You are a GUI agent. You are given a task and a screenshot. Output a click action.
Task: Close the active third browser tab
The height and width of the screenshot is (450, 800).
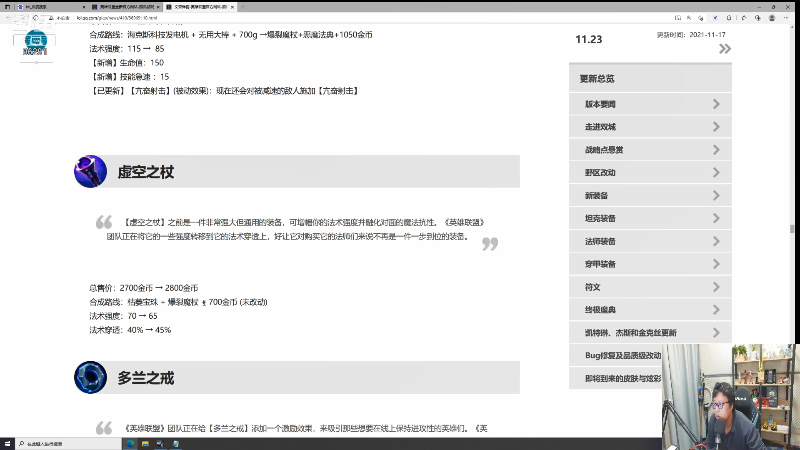coord(232,7)
